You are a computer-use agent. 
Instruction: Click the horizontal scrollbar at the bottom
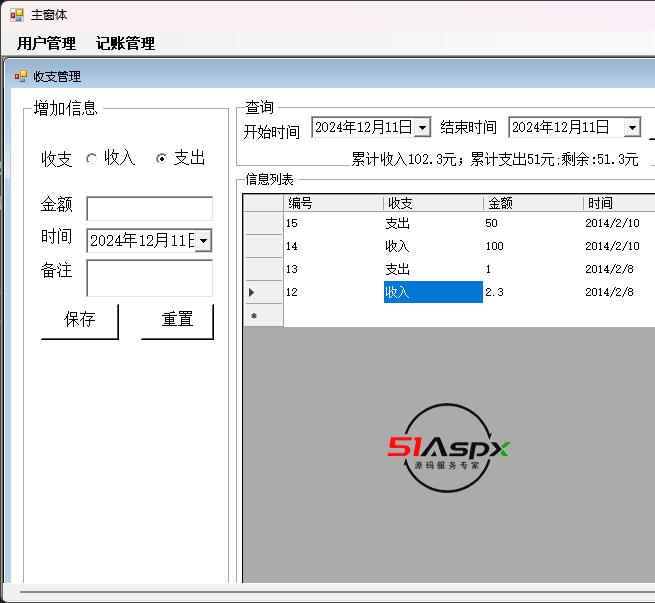330,594
